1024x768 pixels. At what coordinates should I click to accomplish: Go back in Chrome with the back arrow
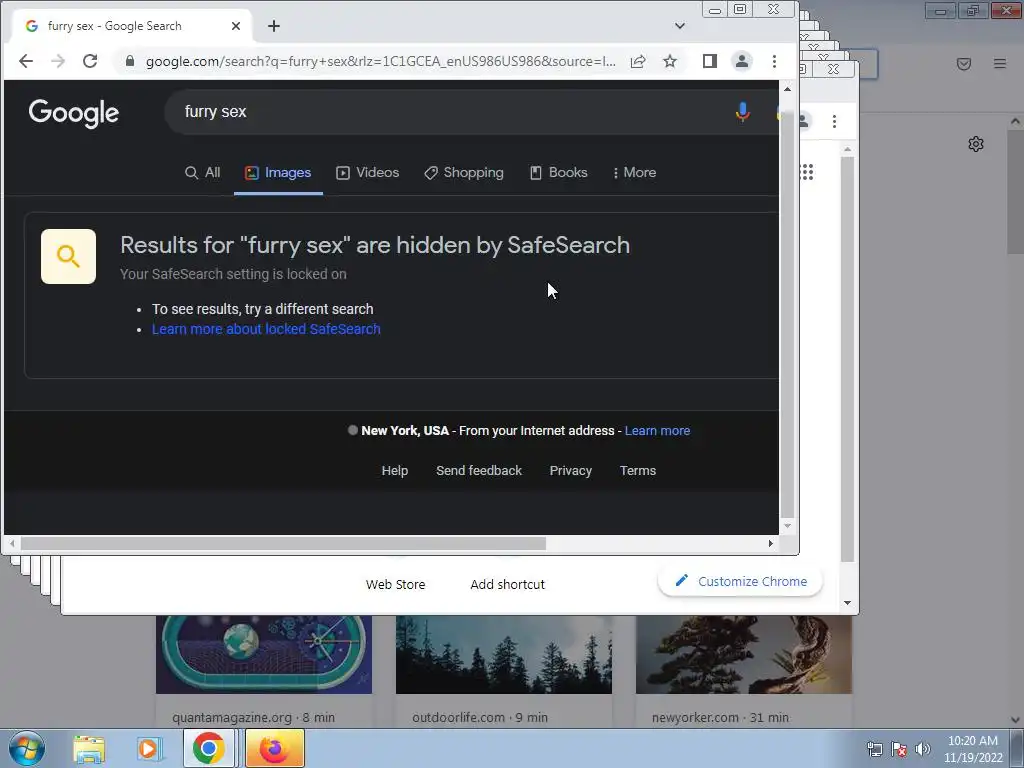click(25, 61)
